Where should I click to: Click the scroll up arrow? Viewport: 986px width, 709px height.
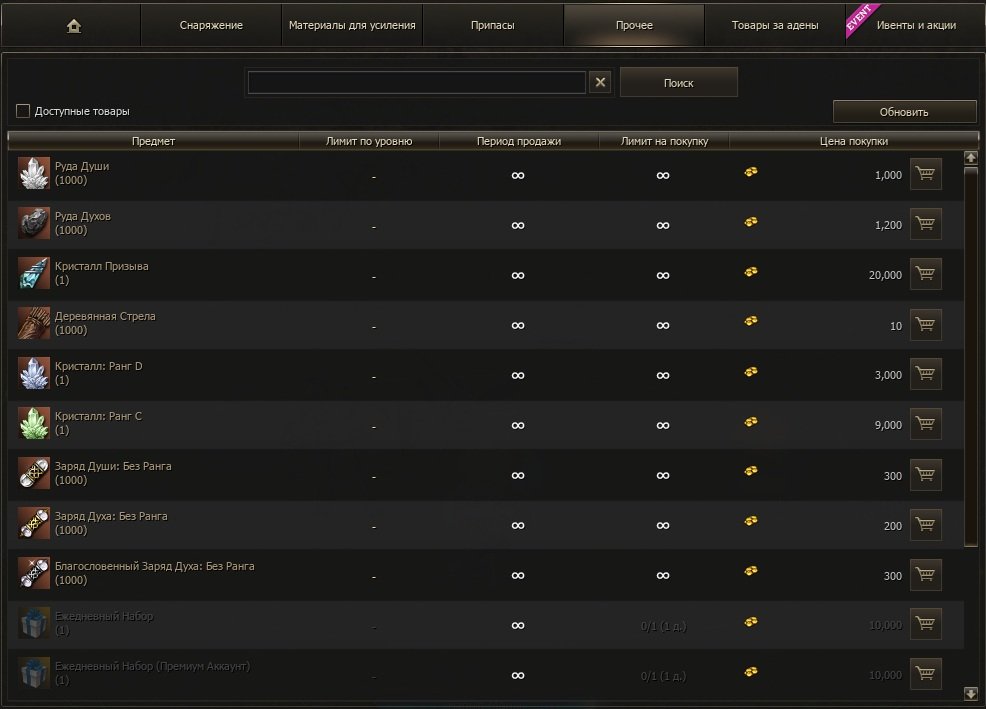point(971,158)
